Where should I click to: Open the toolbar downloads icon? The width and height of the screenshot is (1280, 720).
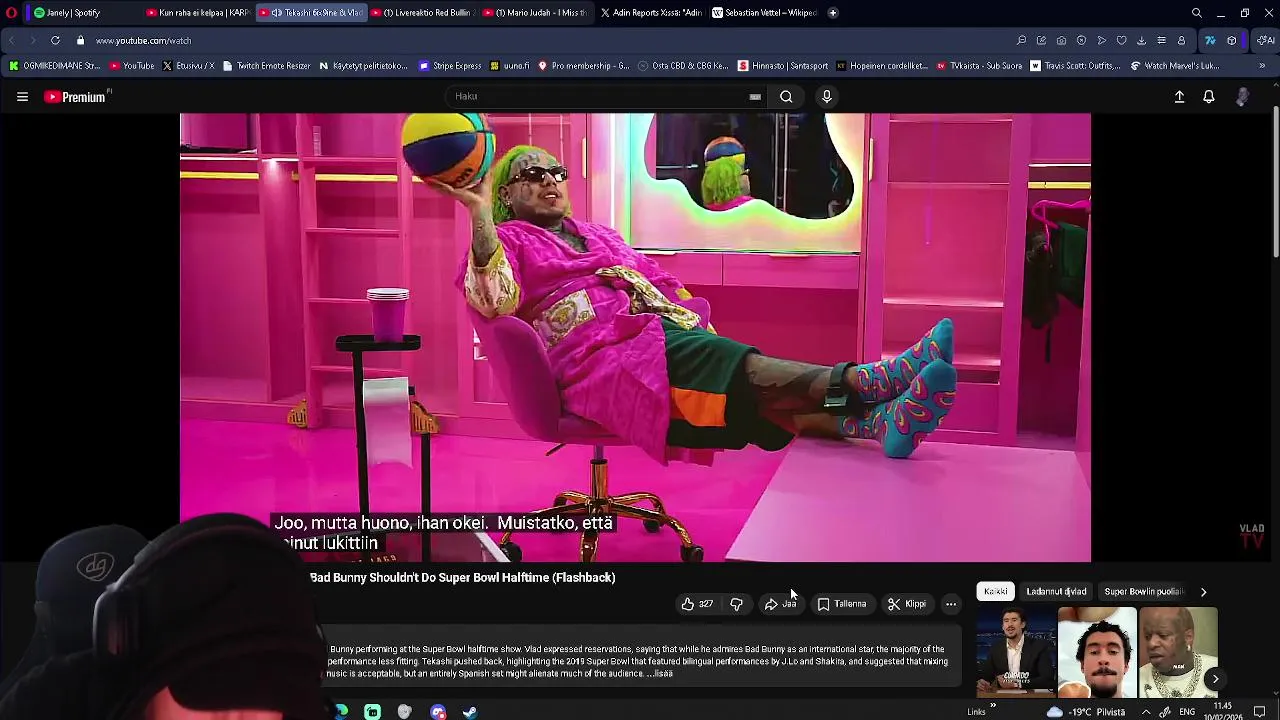[x=1141, y=41]
